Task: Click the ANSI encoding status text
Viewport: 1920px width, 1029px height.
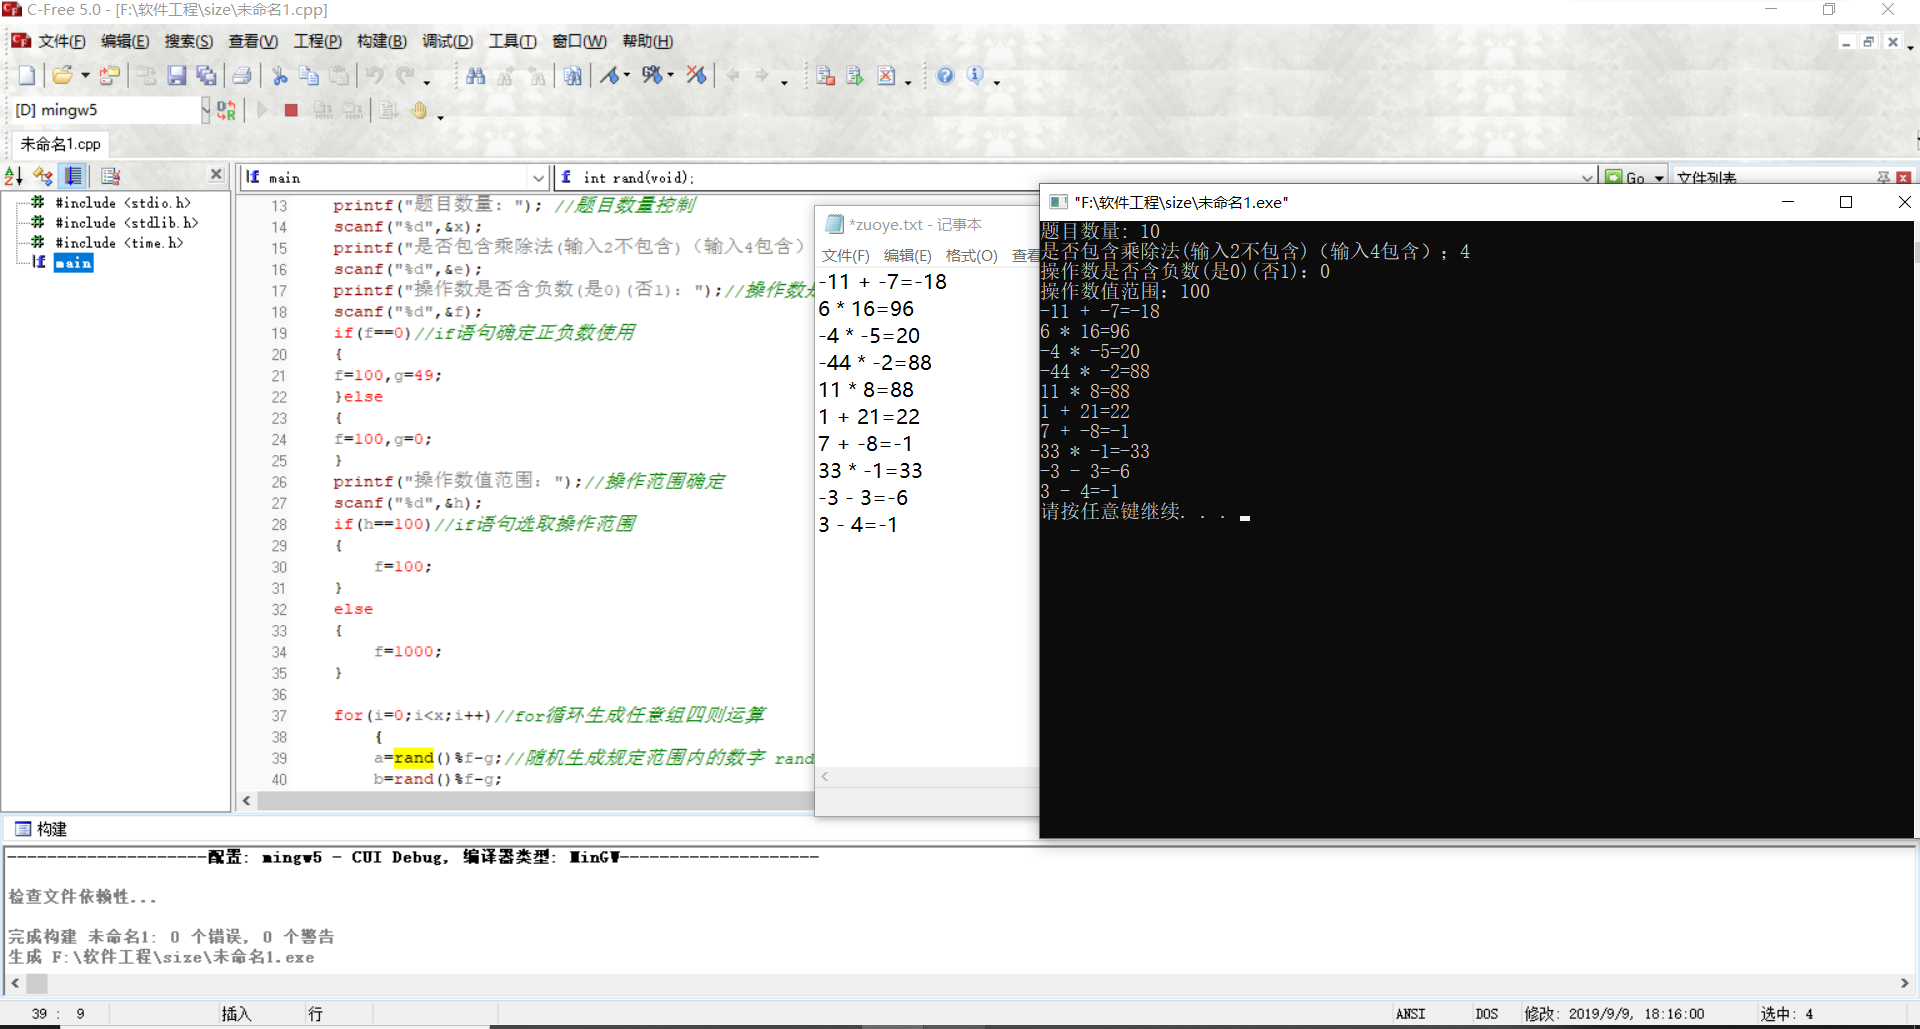Action: pyautogui.click(x=1411, y=1014)
